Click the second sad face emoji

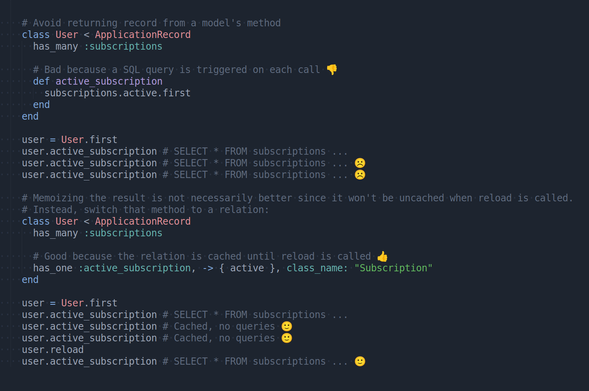pos(360,175)
